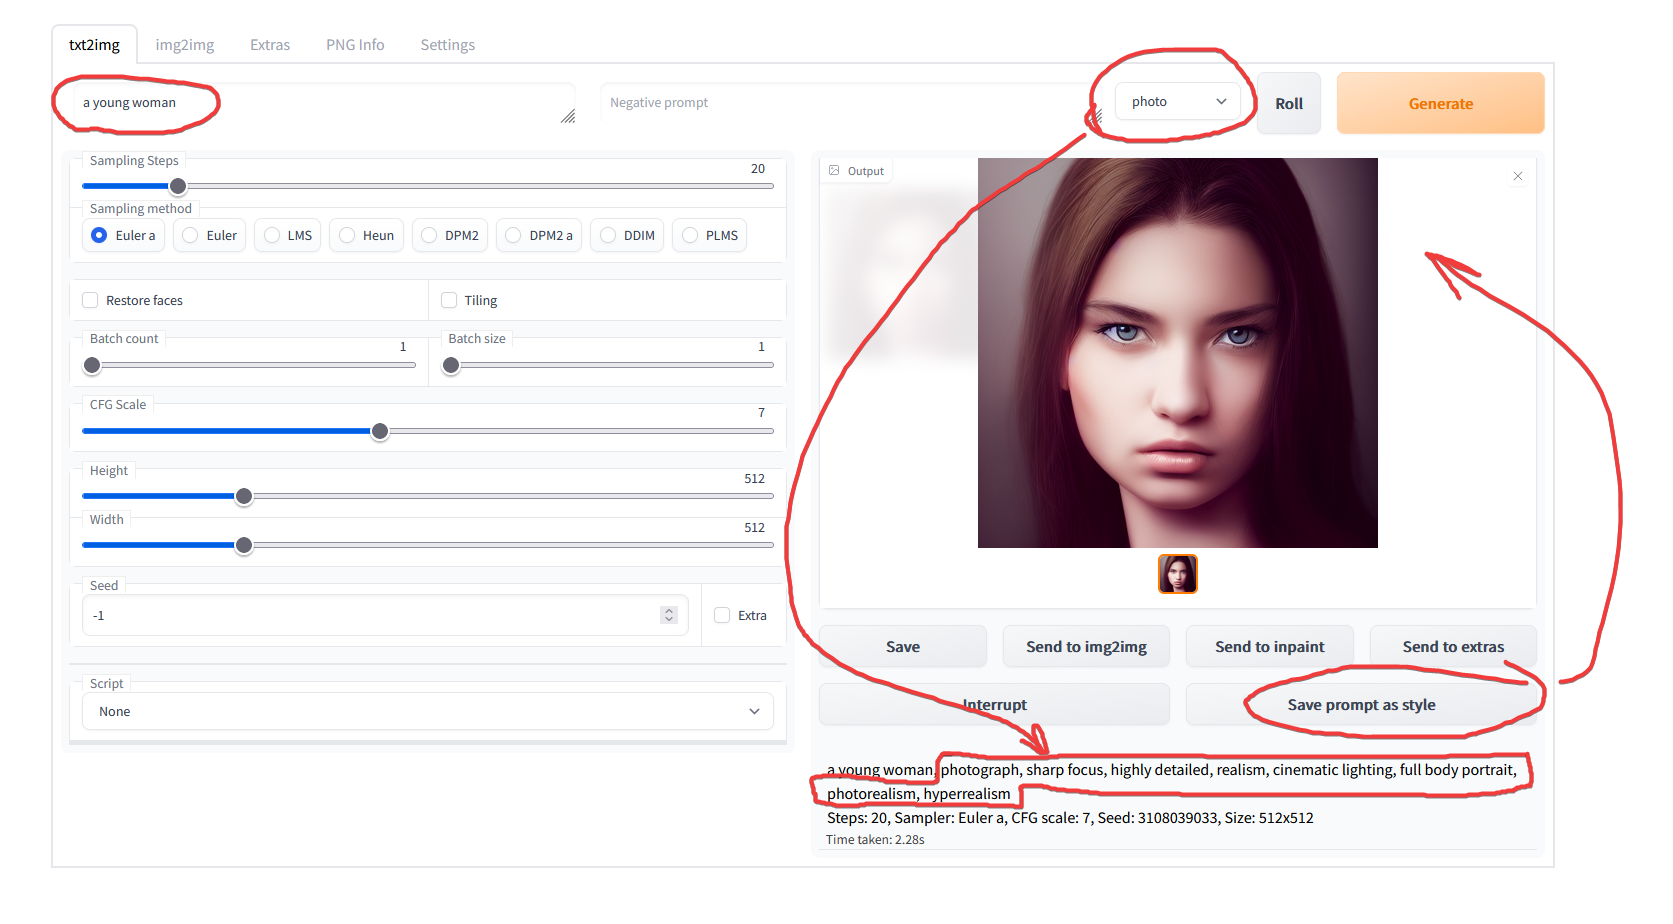The image size is (1673, 924).
Task: Click the Output panel image icon
Action: 836,170
